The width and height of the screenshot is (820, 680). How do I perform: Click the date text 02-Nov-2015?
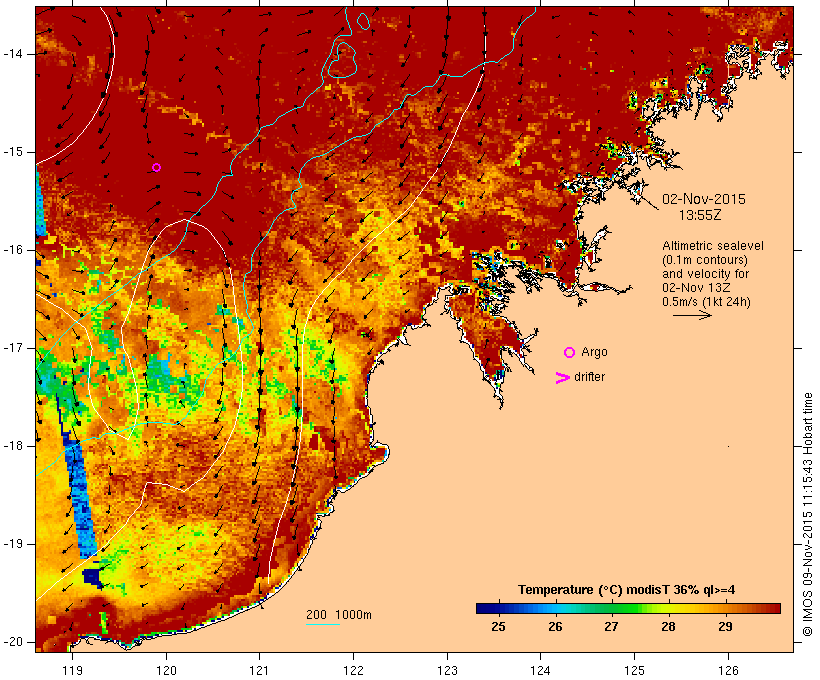pos(703,199)
